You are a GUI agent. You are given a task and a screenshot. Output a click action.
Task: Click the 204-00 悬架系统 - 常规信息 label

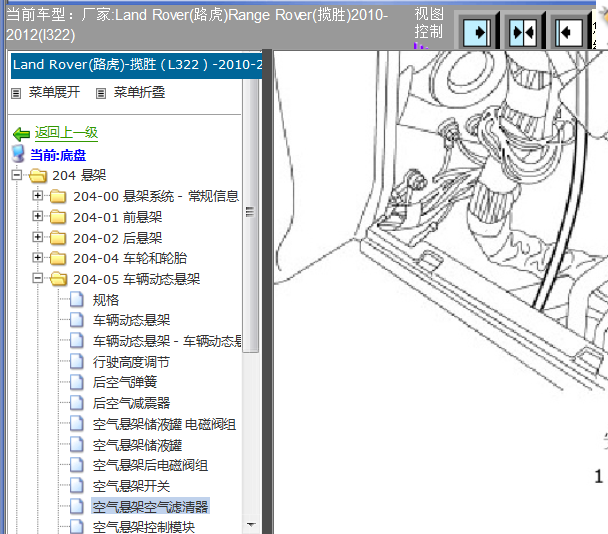pos(156,196)
